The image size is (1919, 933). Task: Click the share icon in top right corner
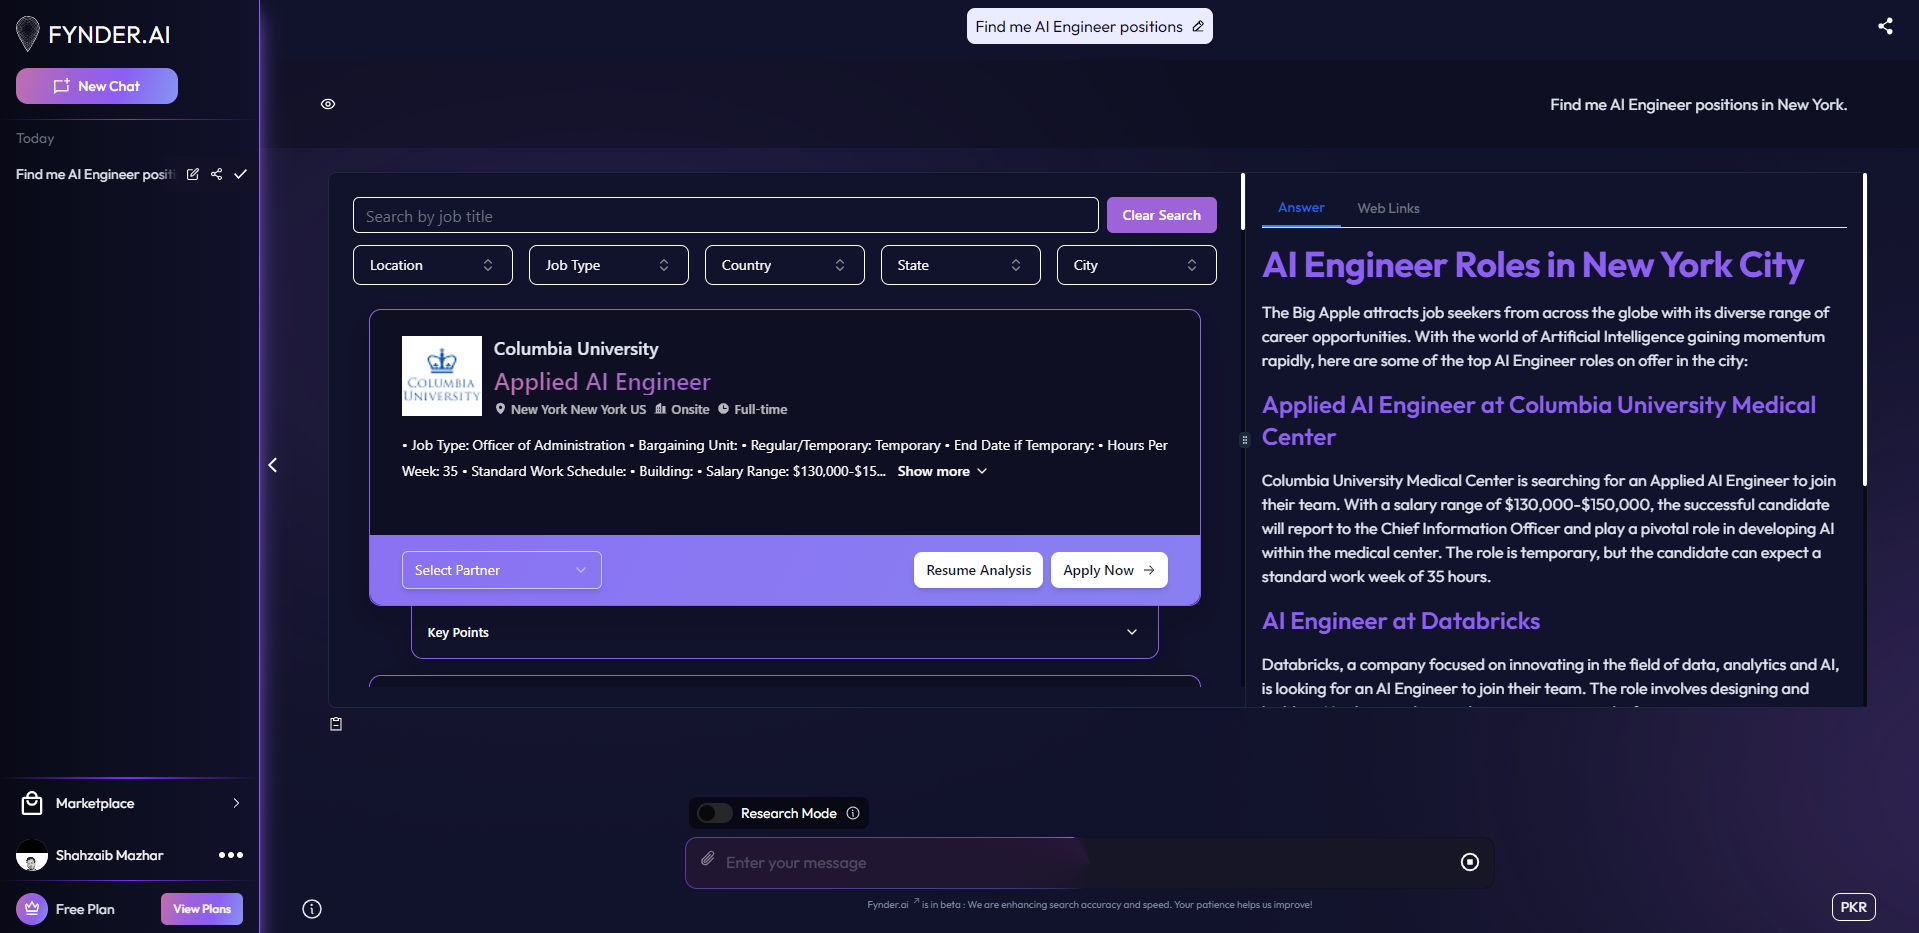click(x=1885, y=26)
